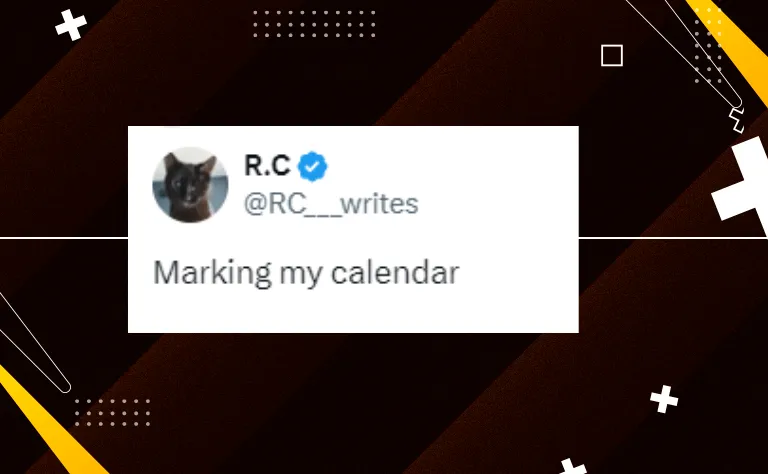Viewport: 768px width, 474px height.
Task: Click the blue verified checkmark badge
Action: (x=312, y=166)
